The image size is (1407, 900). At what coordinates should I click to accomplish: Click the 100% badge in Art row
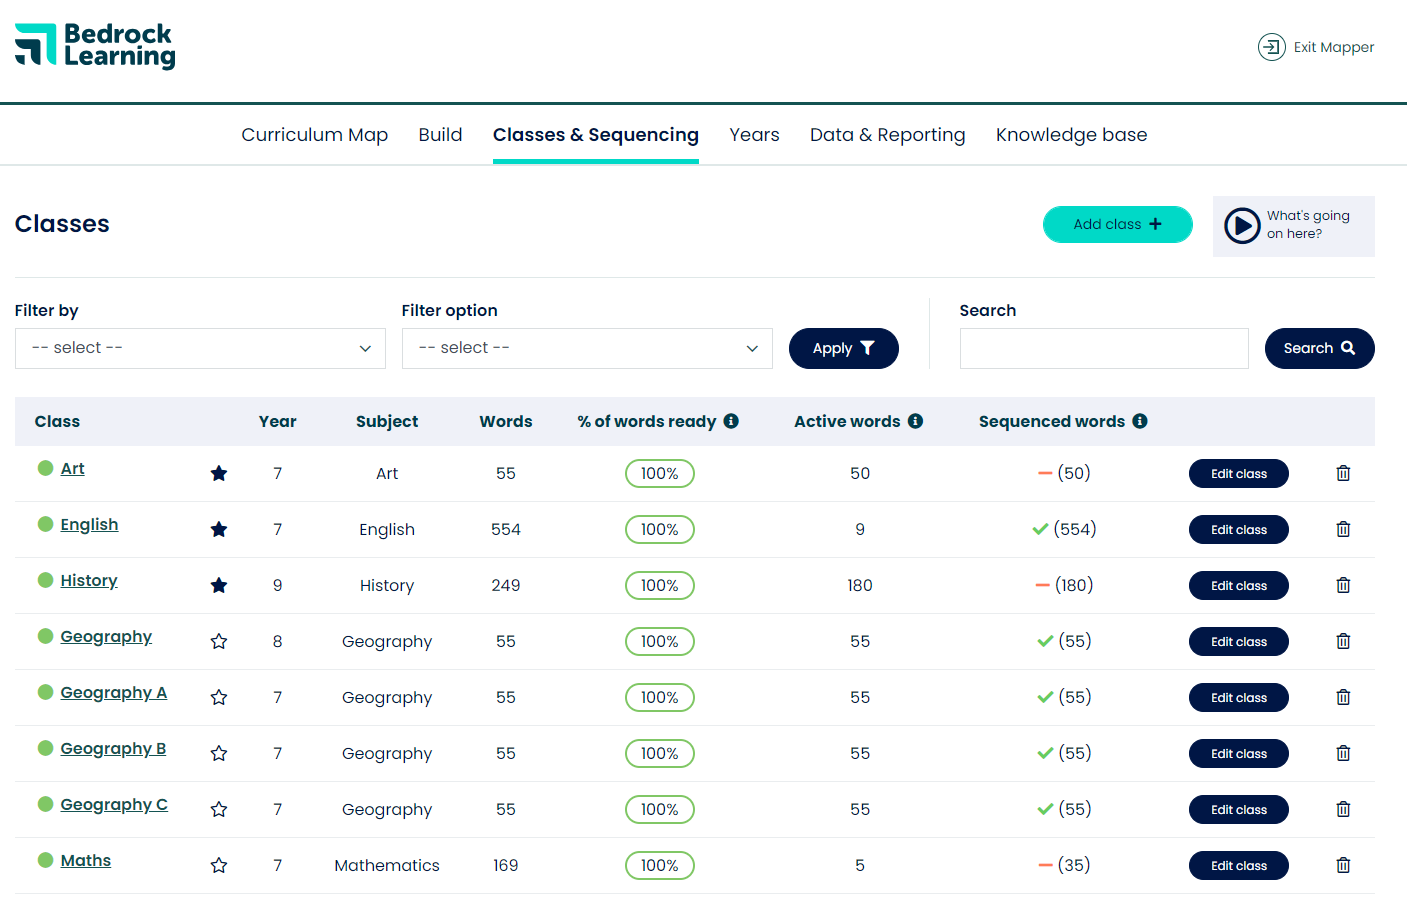[660, 473]
